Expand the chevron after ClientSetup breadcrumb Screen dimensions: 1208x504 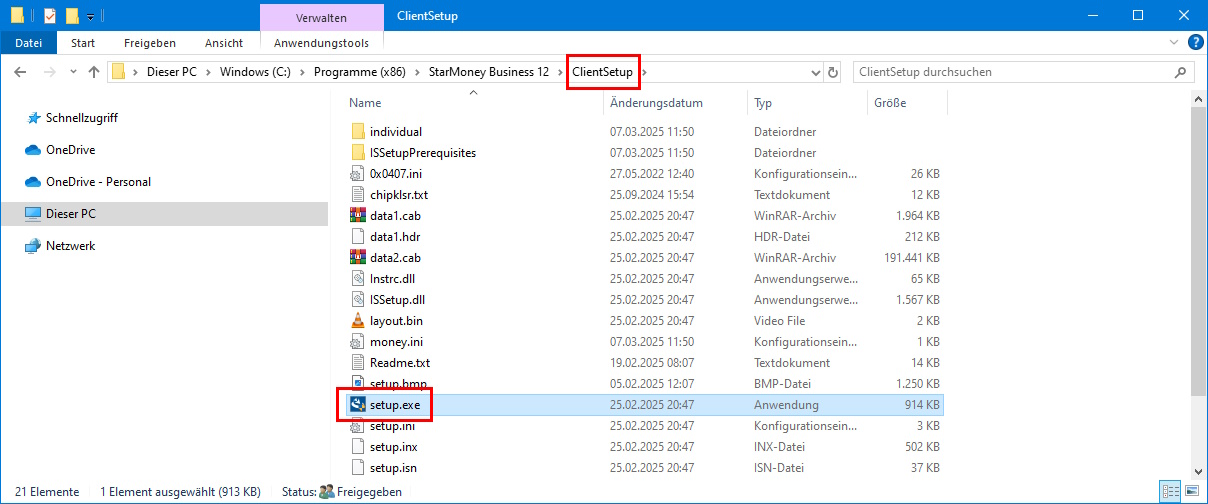tap(644, 72)
